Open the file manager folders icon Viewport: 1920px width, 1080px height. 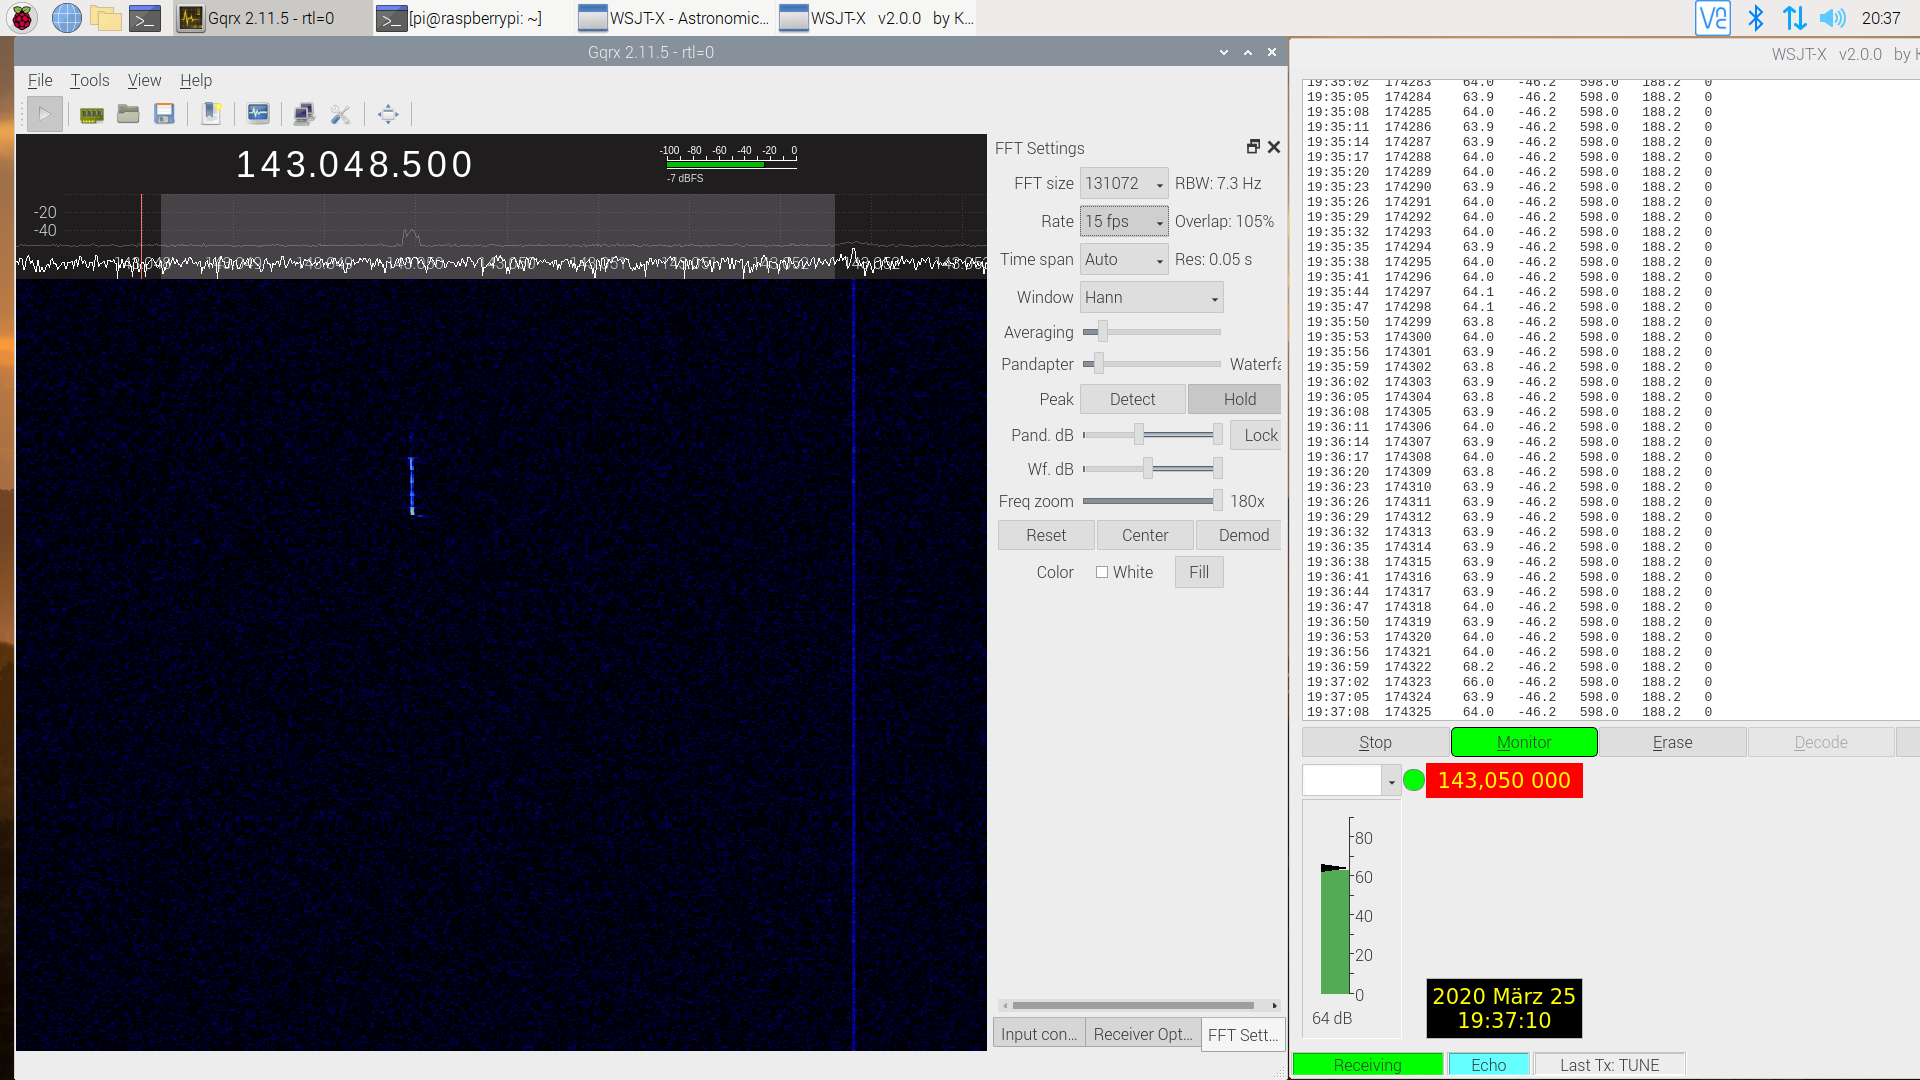pos(106,18)
